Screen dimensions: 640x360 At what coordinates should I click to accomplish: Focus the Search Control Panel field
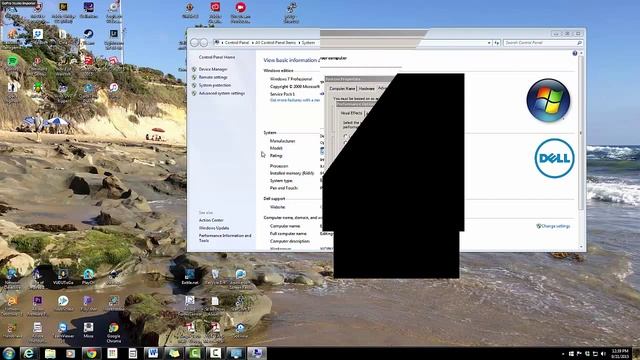[543, 43]
